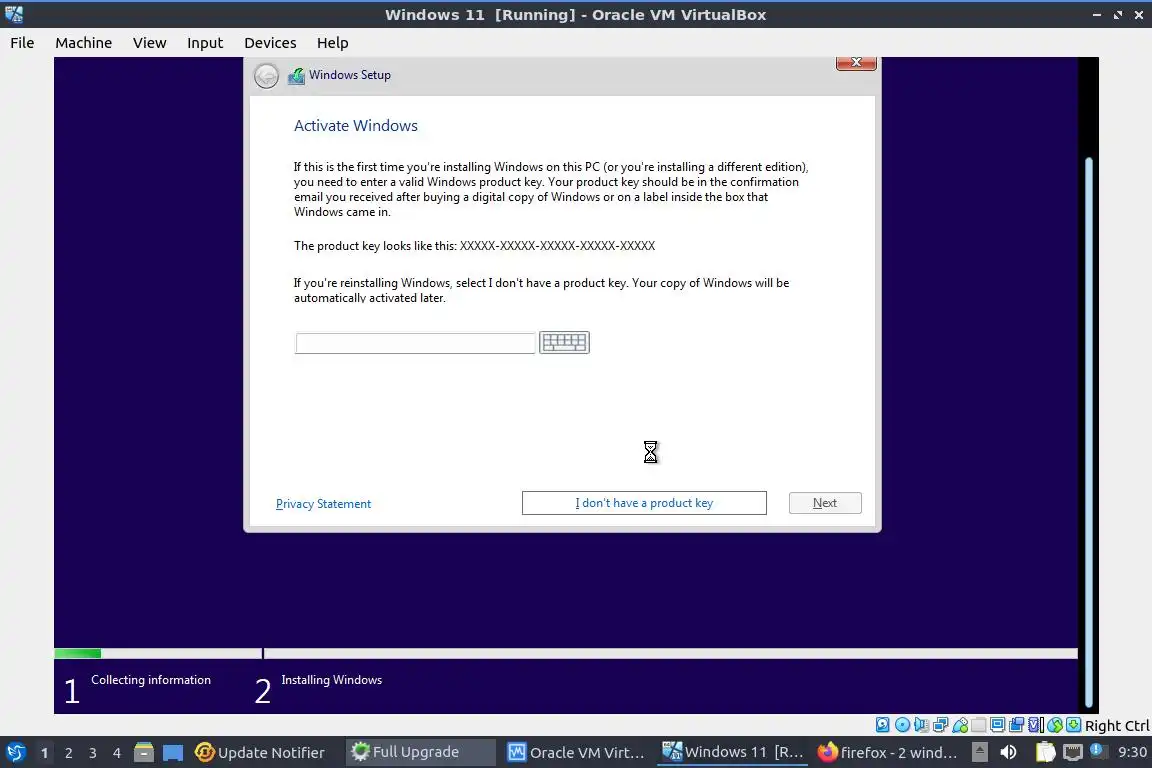Click the keyboard capture arrow icon

[1073, 725]
